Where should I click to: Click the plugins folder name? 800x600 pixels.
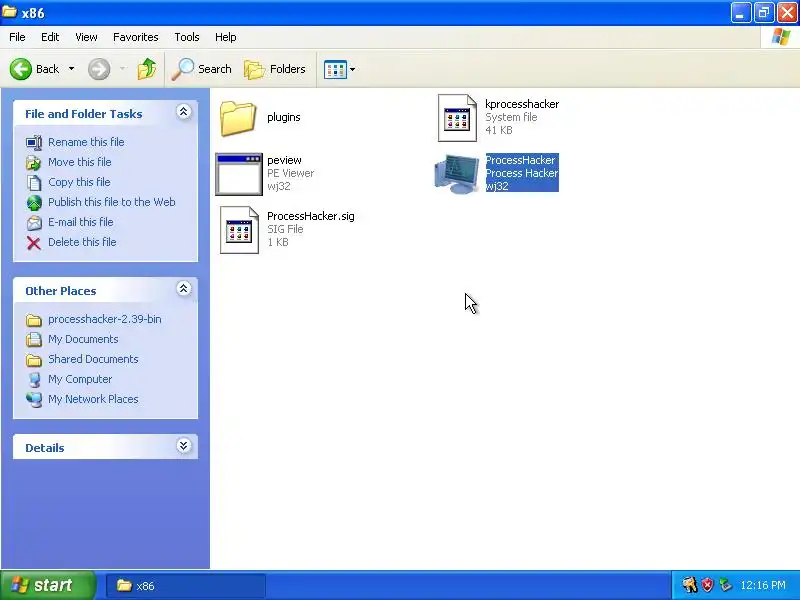284,117
